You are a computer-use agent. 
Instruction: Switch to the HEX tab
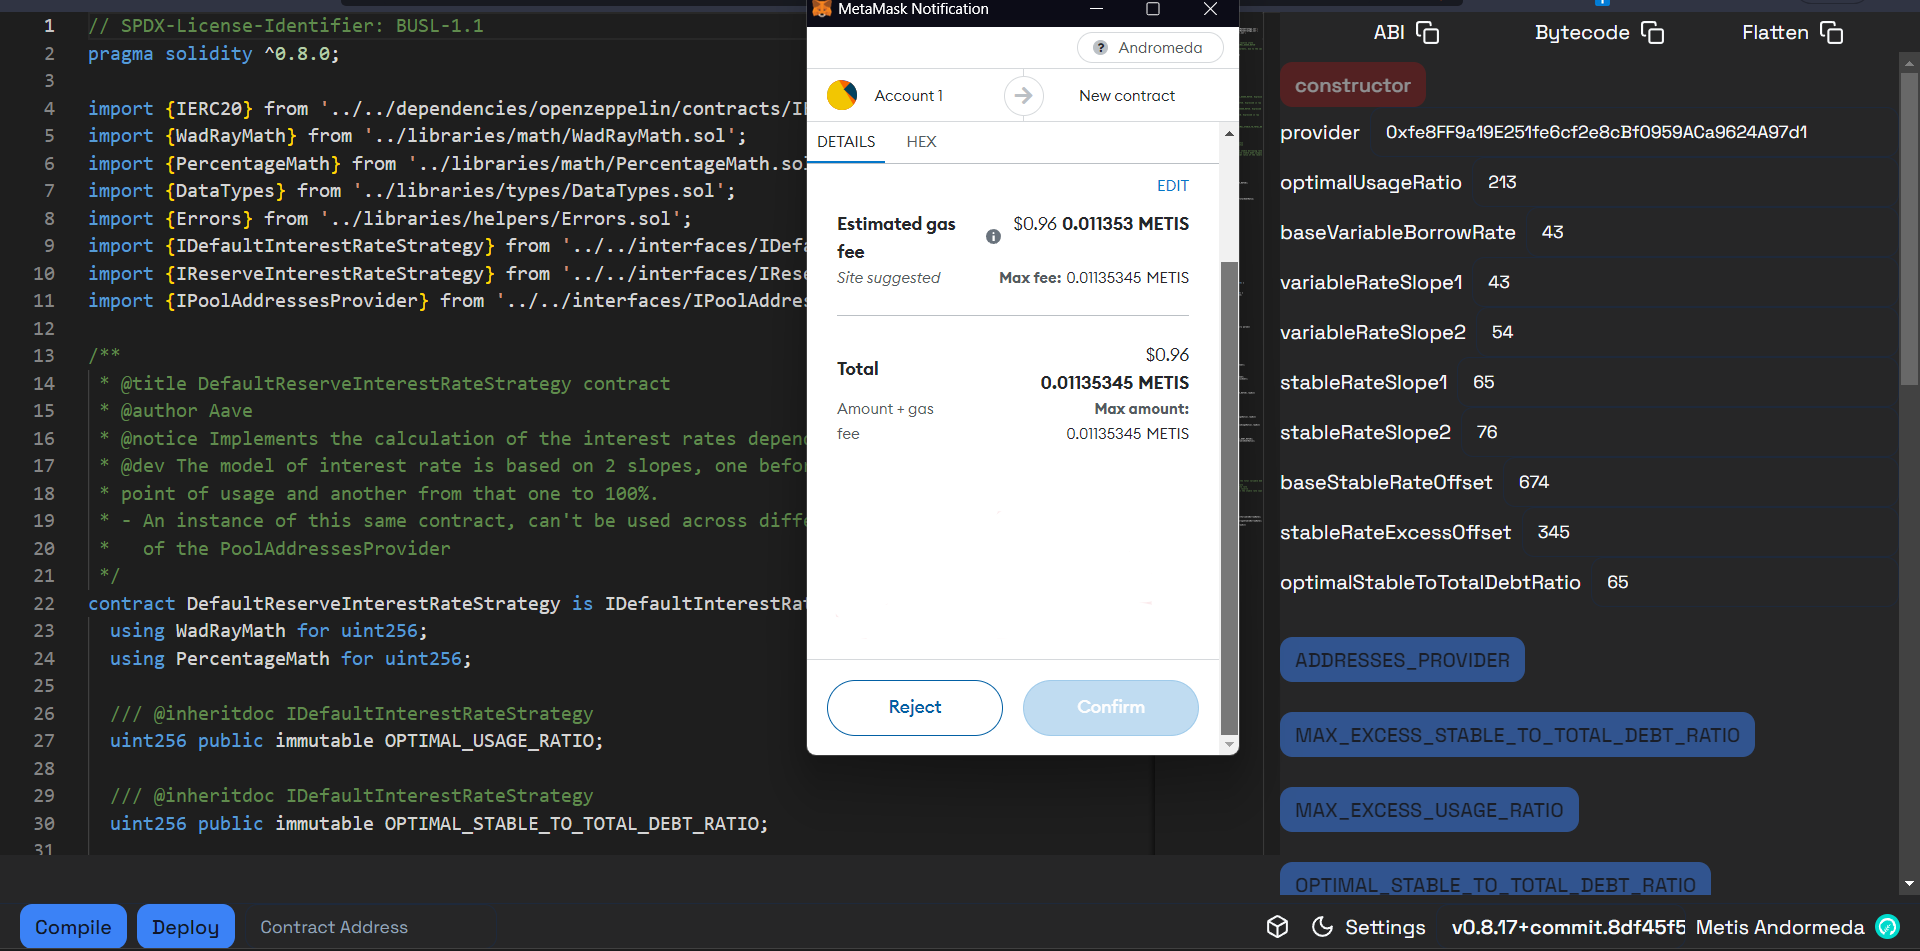[921, 142]
